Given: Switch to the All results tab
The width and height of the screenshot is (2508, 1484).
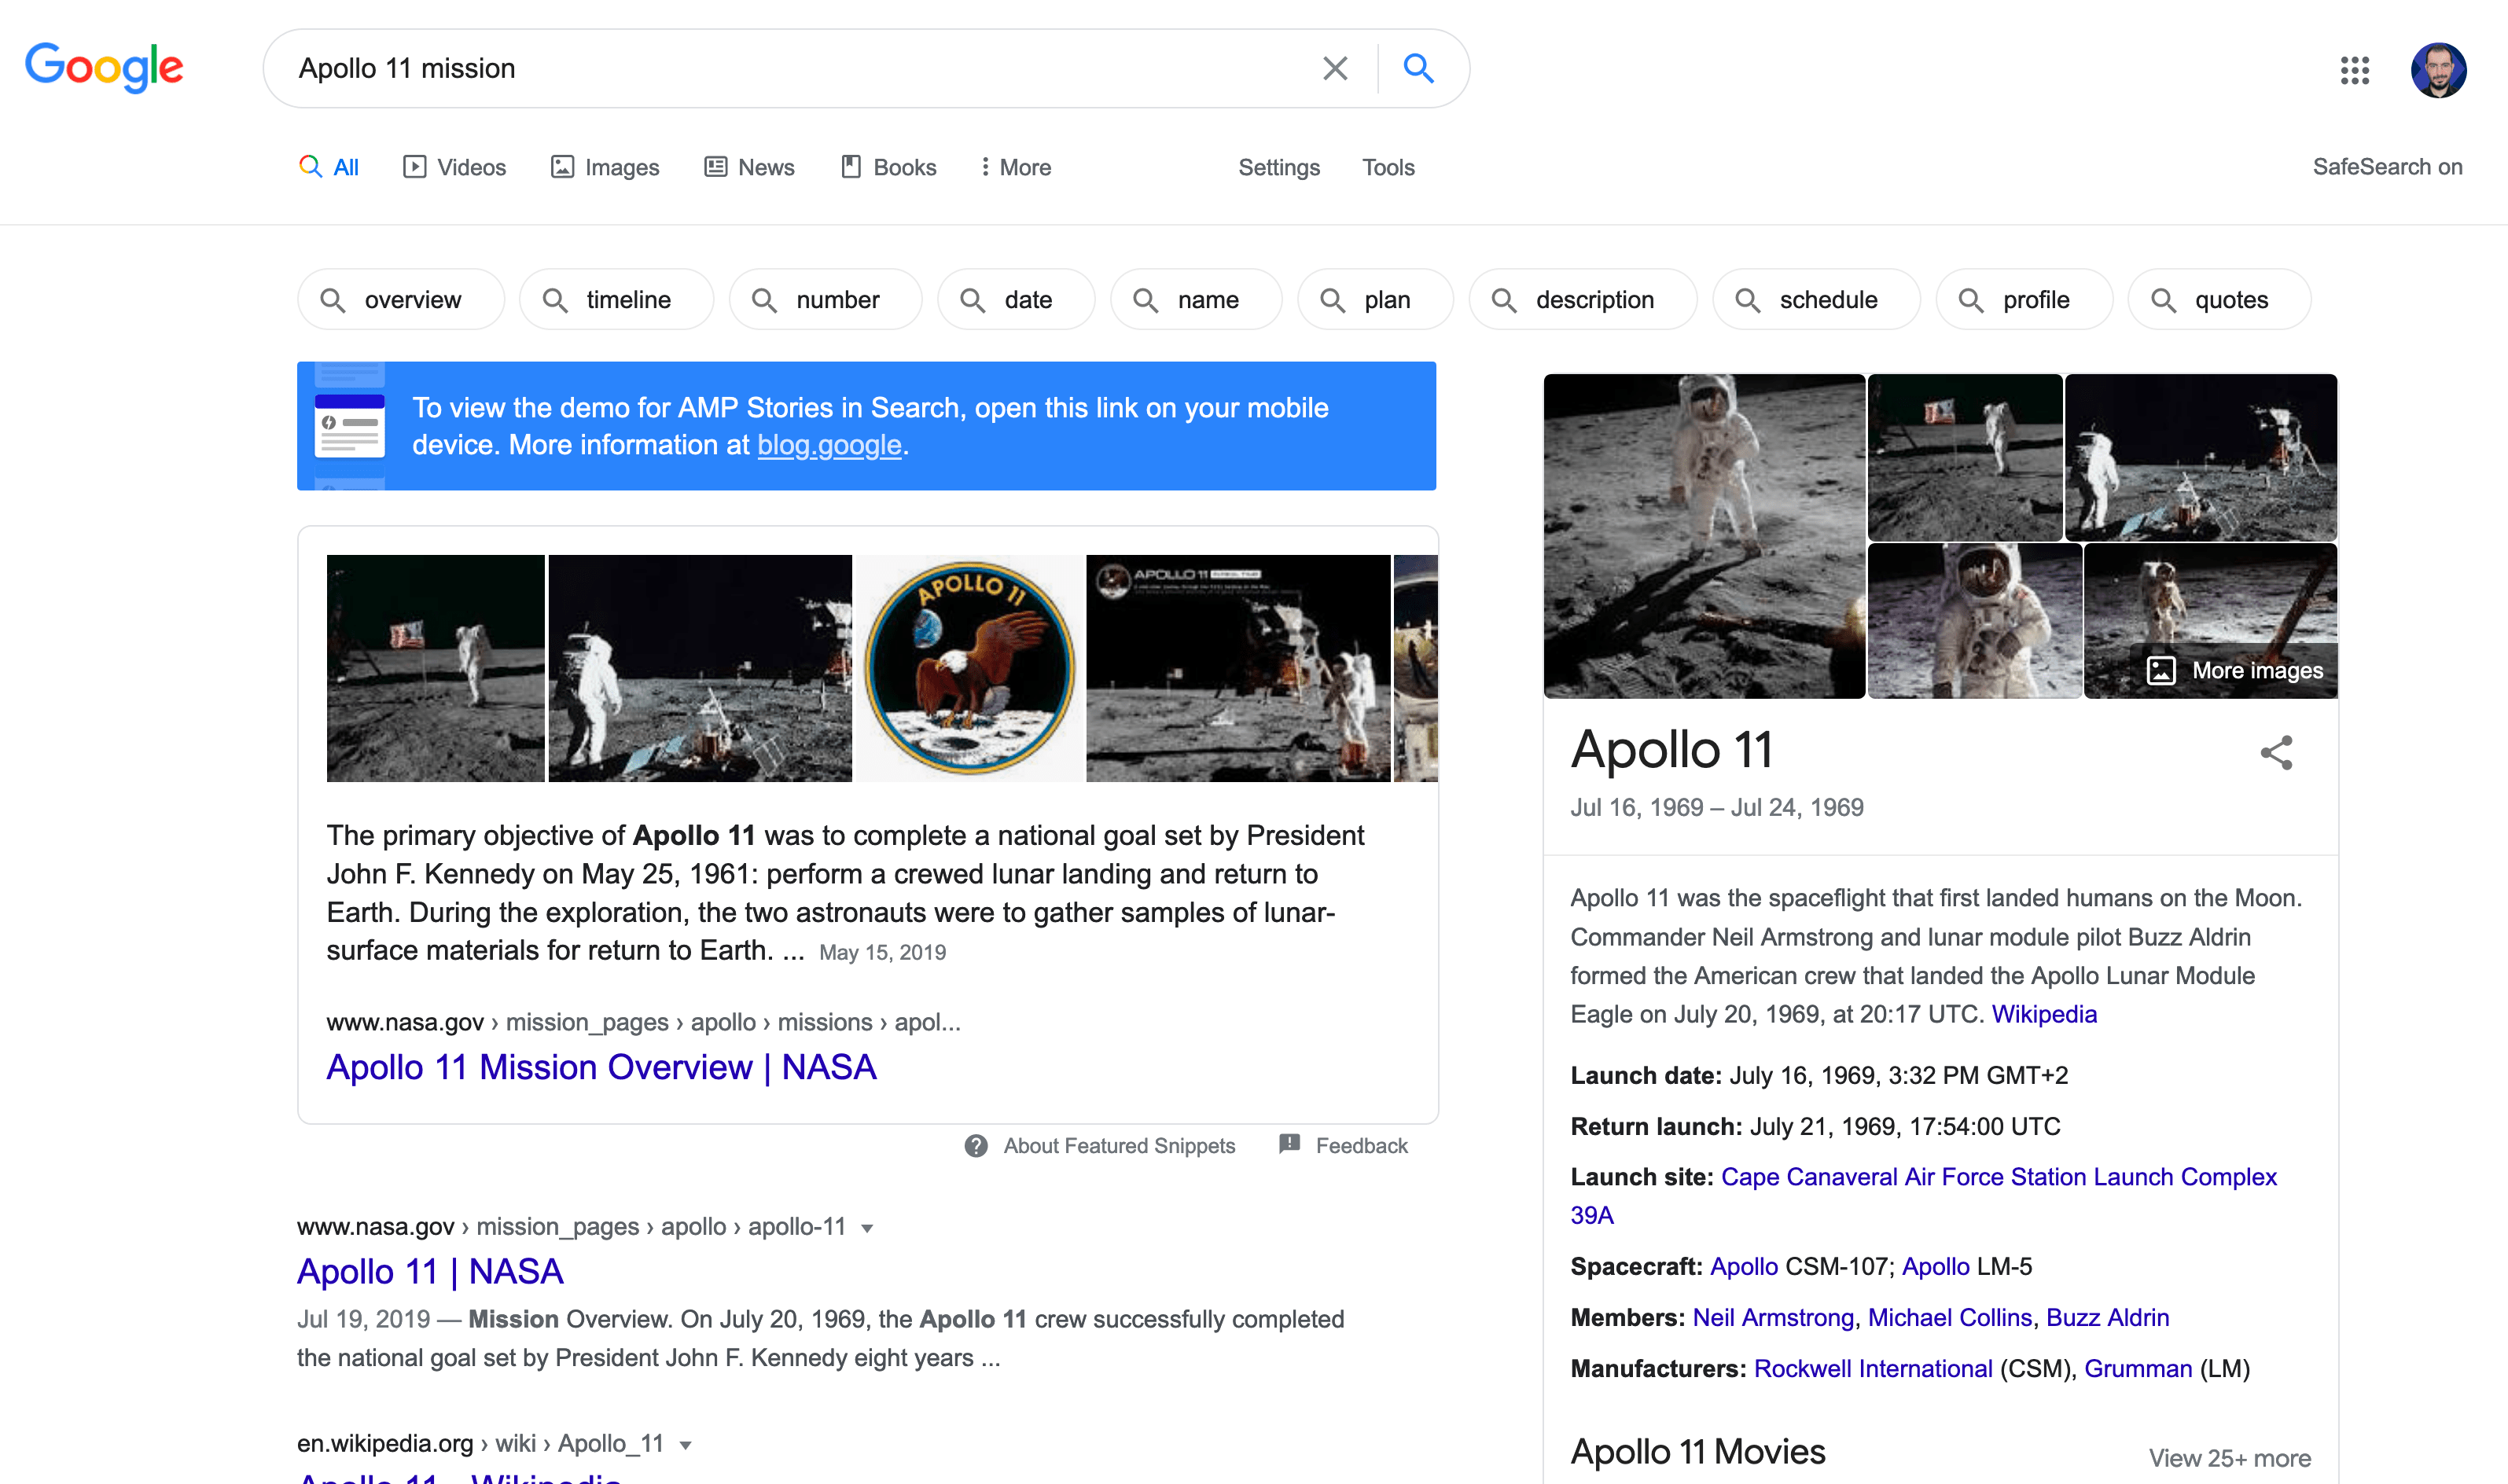Looking at the screenshot, I should click(329, 167).
